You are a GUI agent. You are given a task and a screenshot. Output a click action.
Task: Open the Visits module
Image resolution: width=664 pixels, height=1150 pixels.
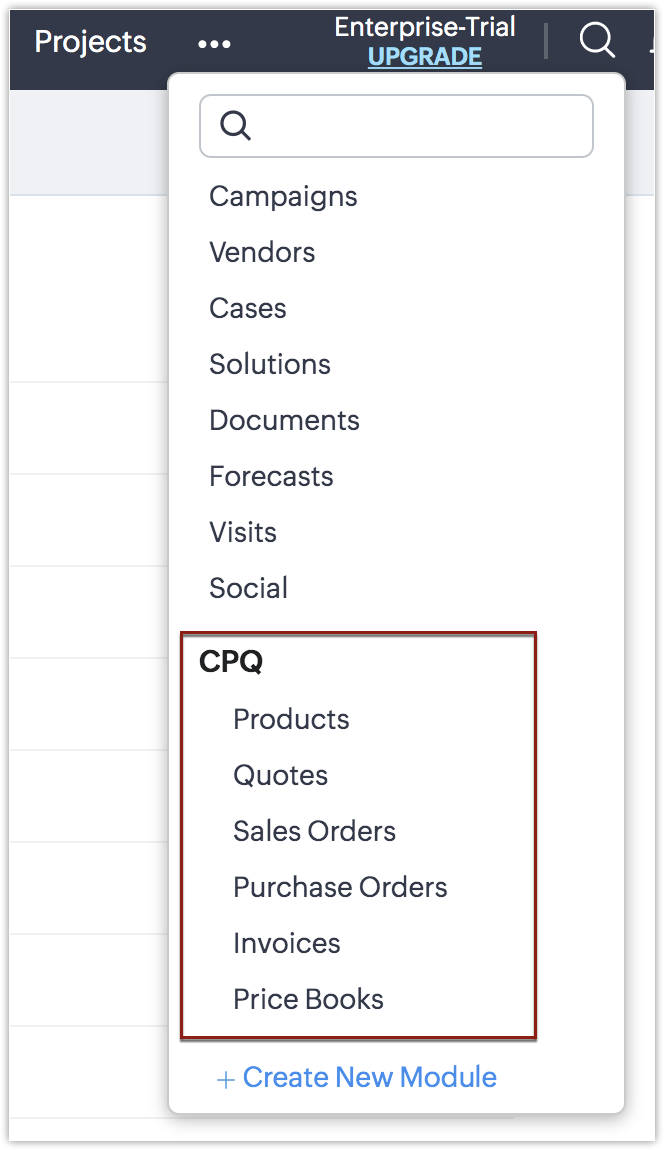click(x=243, y=532)
